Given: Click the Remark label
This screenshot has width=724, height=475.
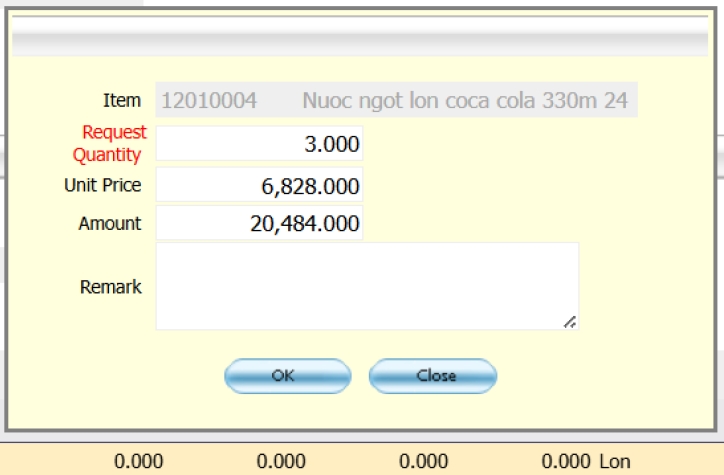Looking at the screenshot, I should pyautogui.click(x=110, y=287).
